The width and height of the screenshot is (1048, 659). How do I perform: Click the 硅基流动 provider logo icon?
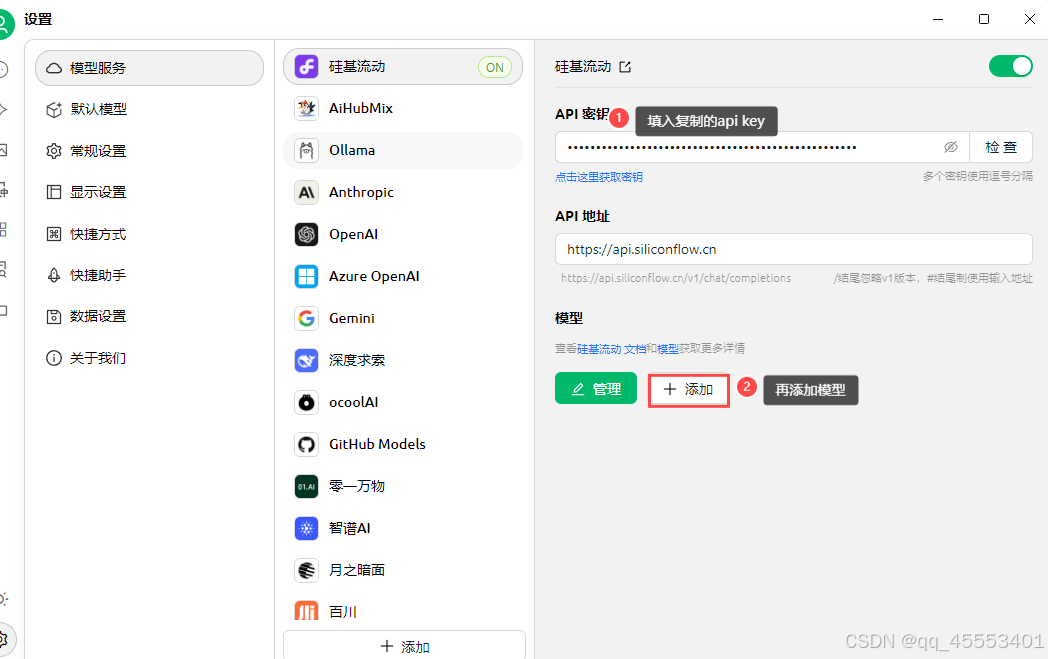pos(306,67)
